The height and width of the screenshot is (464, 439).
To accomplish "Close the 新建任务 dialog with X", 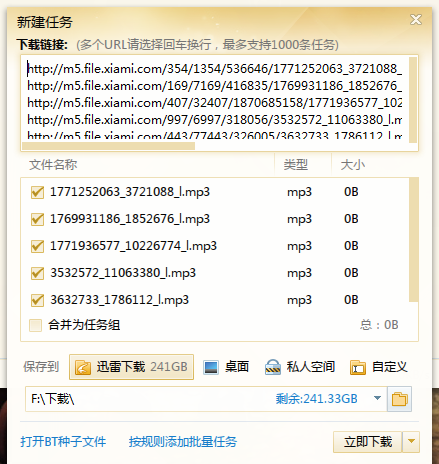I will point(416,20).
